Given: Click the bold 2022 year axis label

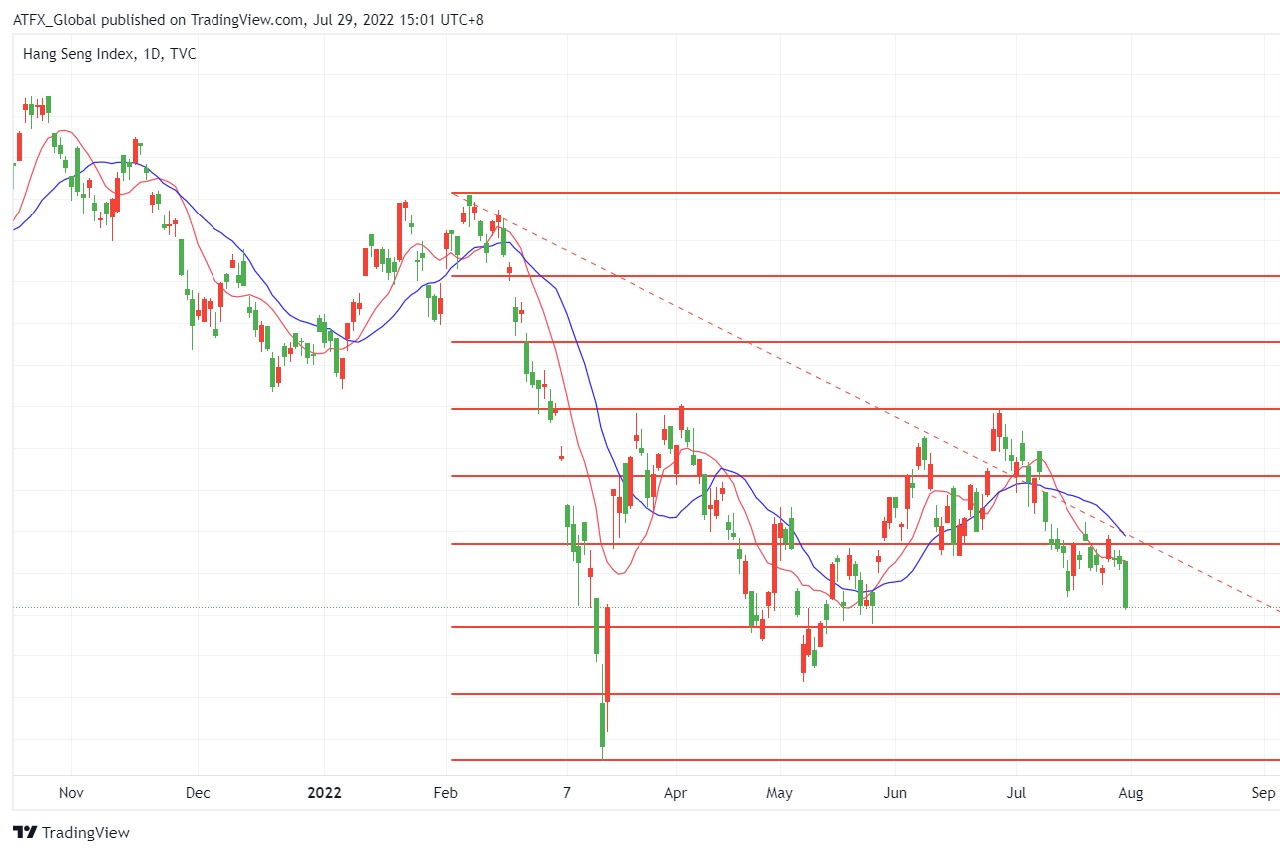Looking at the screenshot, I should (x=324, y=793).
